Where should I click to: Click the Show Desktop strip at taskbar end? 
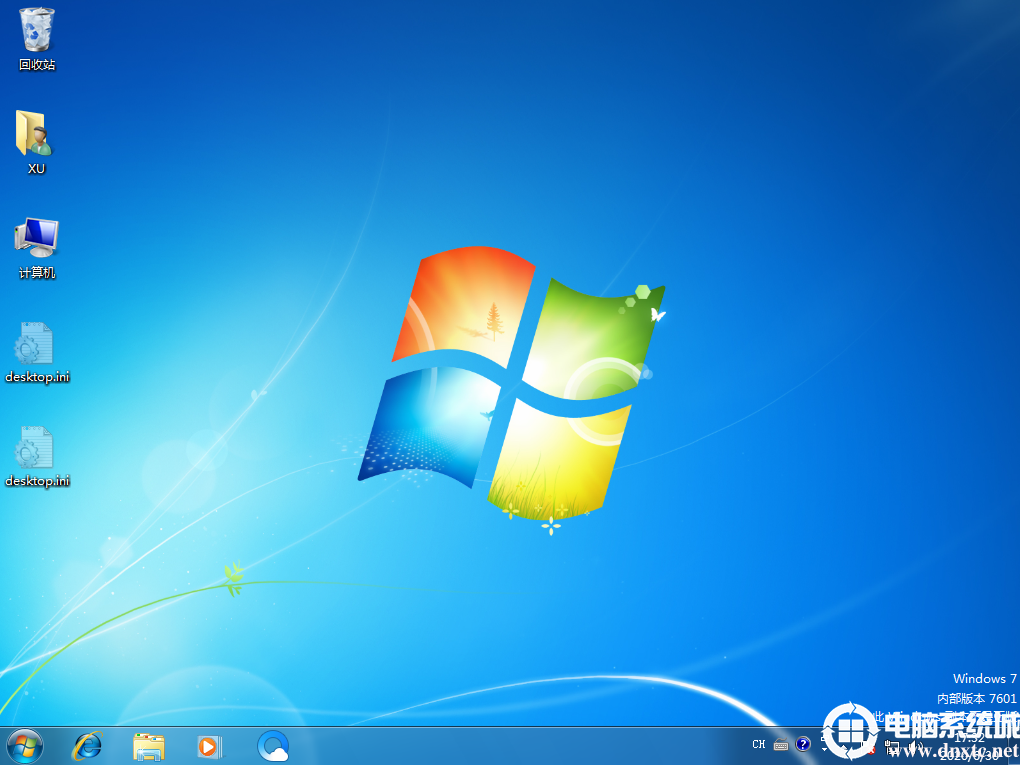[x=1014, y=746]
